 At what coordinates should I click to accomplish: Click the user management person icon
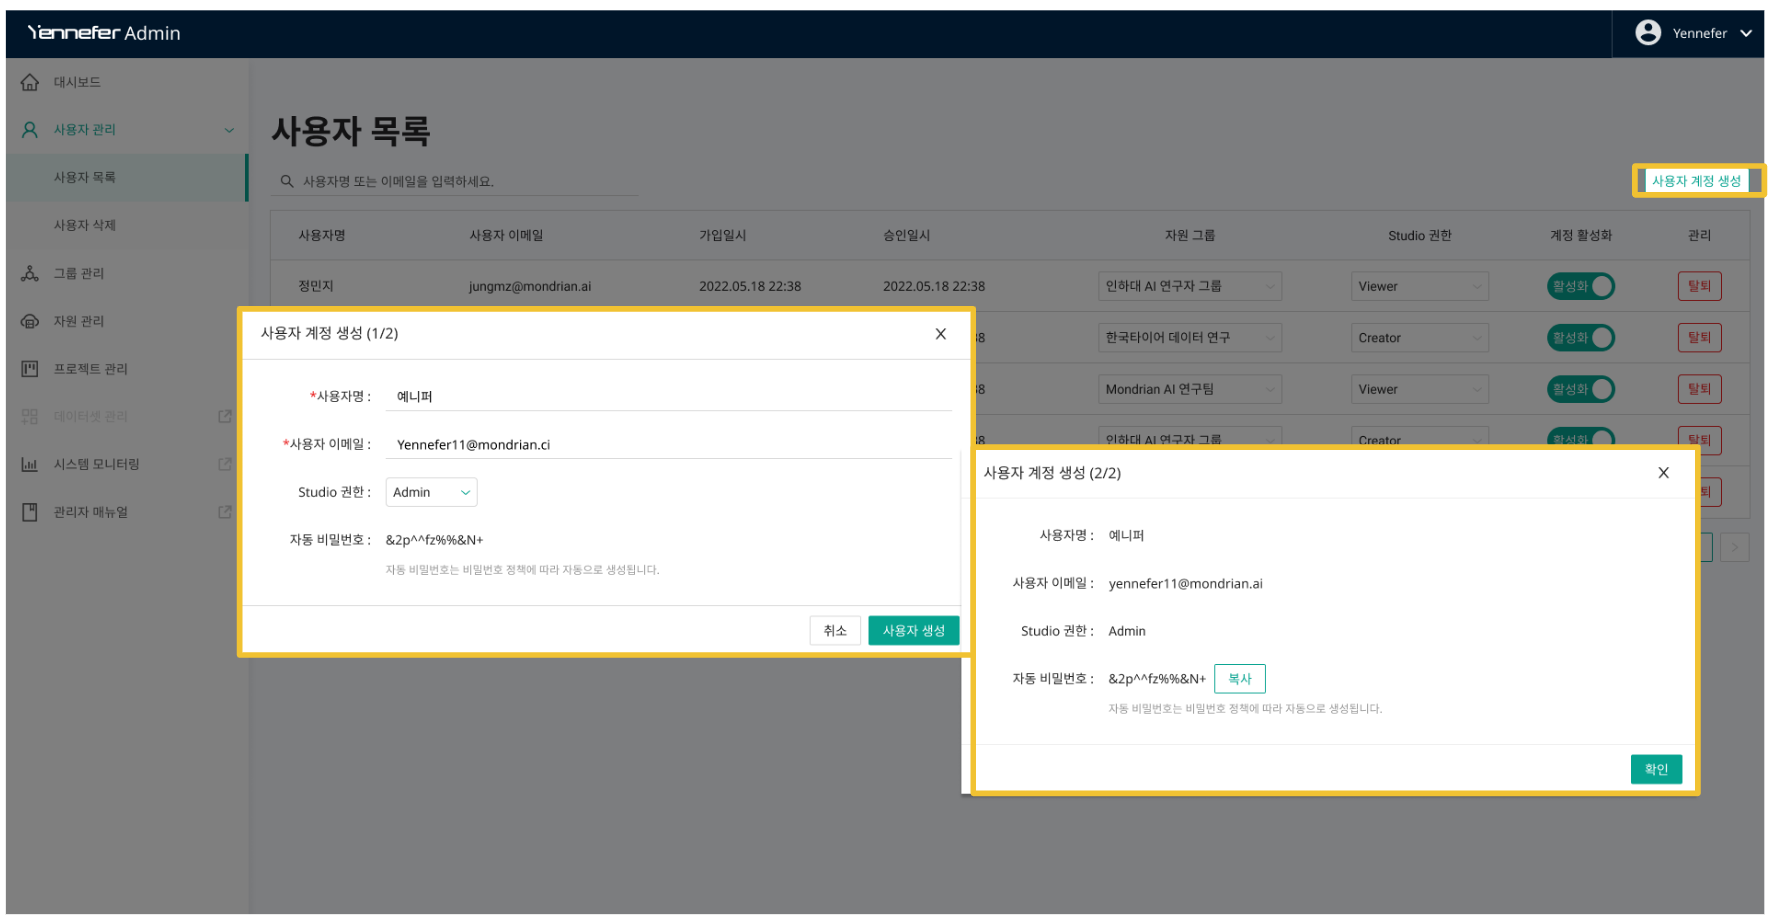click(x=30, y=130)
